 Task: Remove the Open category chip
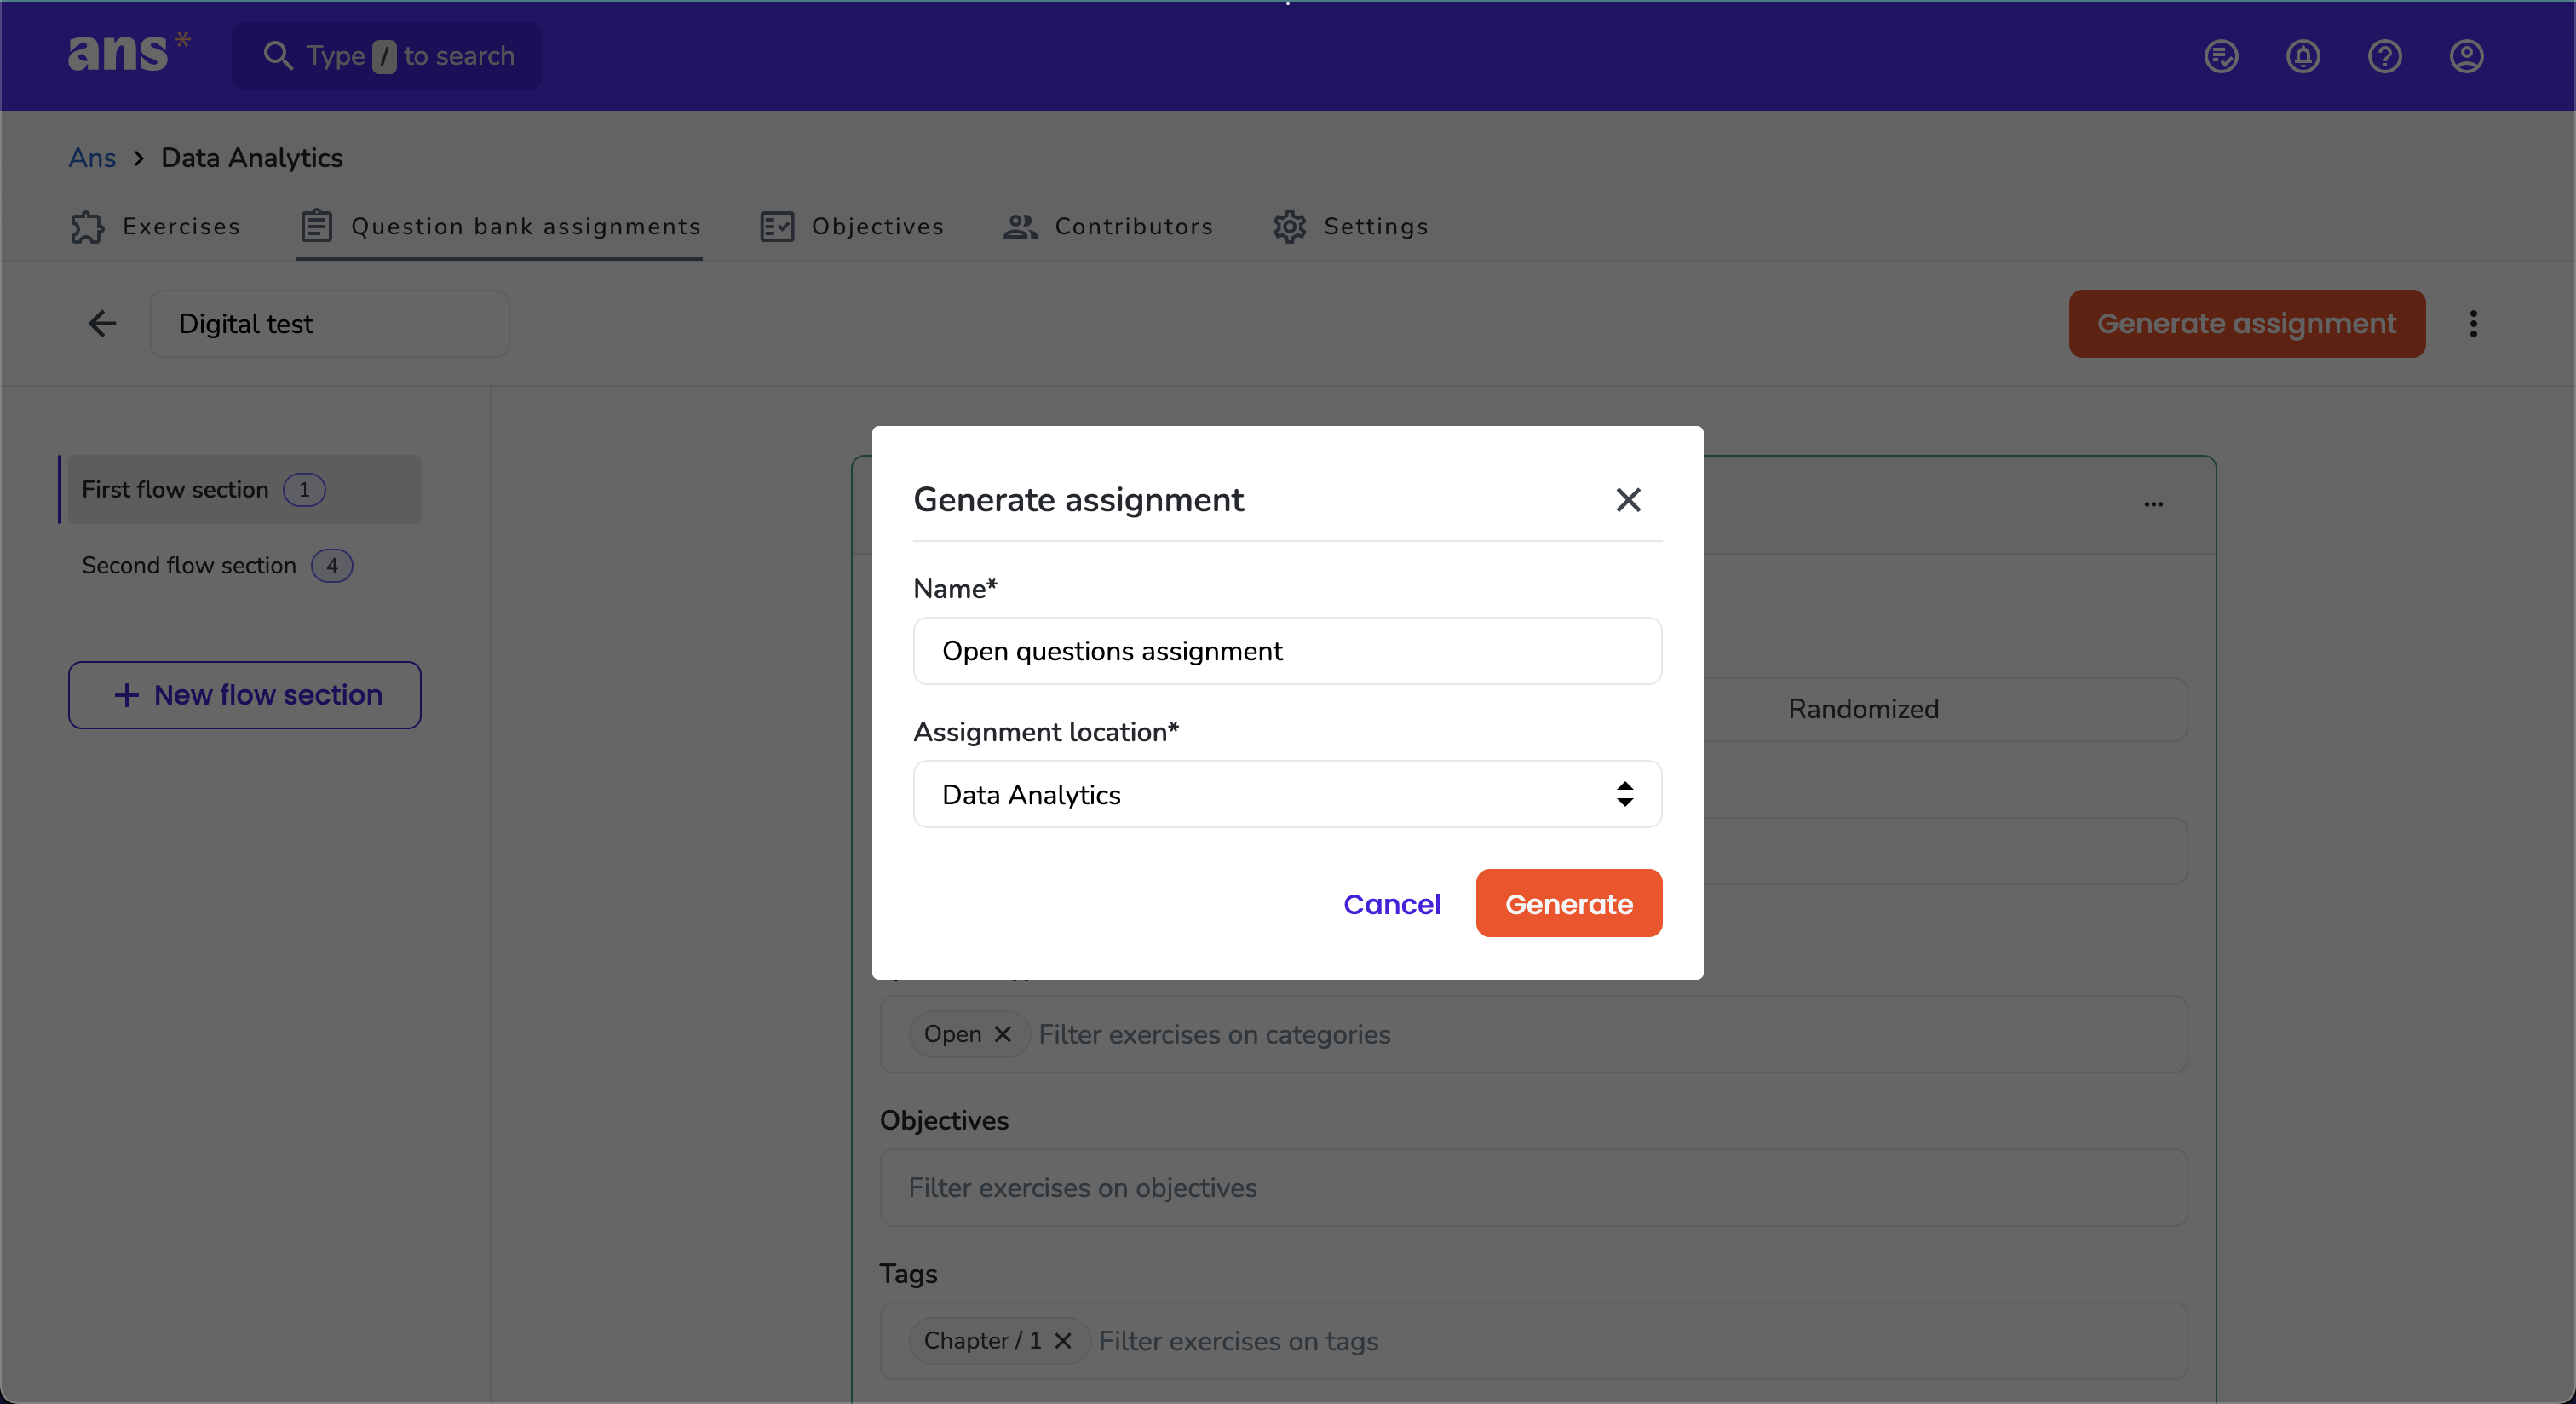(x=1003, y=1034)
